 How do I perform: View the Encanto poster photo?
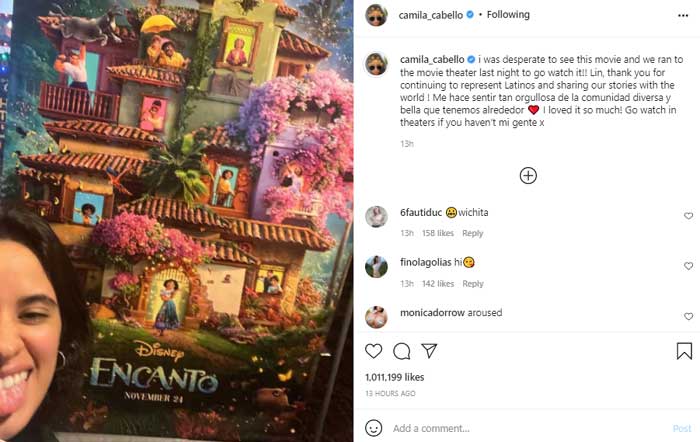177,221
